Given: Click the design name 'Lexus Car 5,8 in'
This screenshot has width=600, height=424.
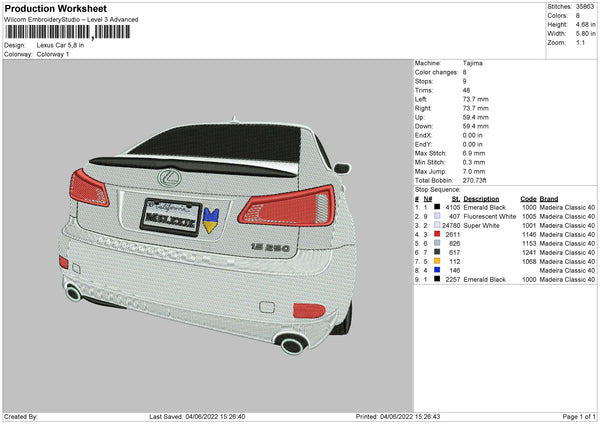Looking at the screenshot, I should click(x=60, y=45).
